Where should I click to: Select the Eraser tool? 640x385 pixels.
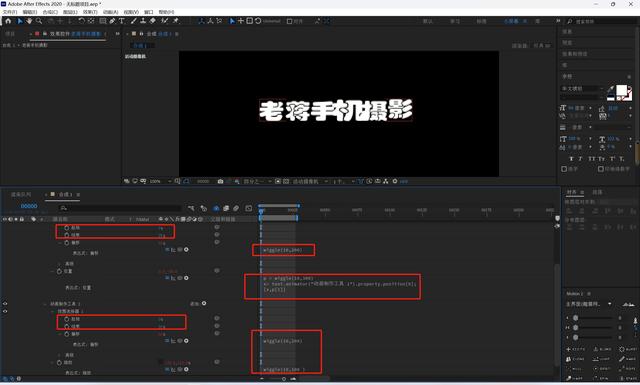point(153,21)
